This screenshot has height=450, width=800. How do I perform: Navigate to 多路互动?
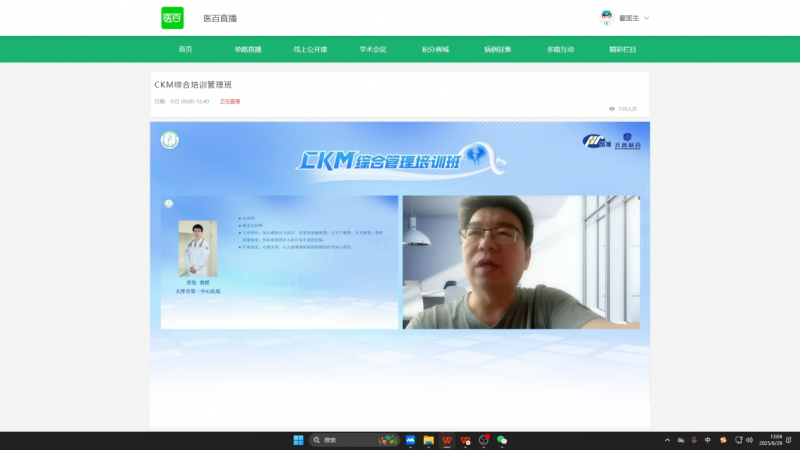tap(560, 49)
